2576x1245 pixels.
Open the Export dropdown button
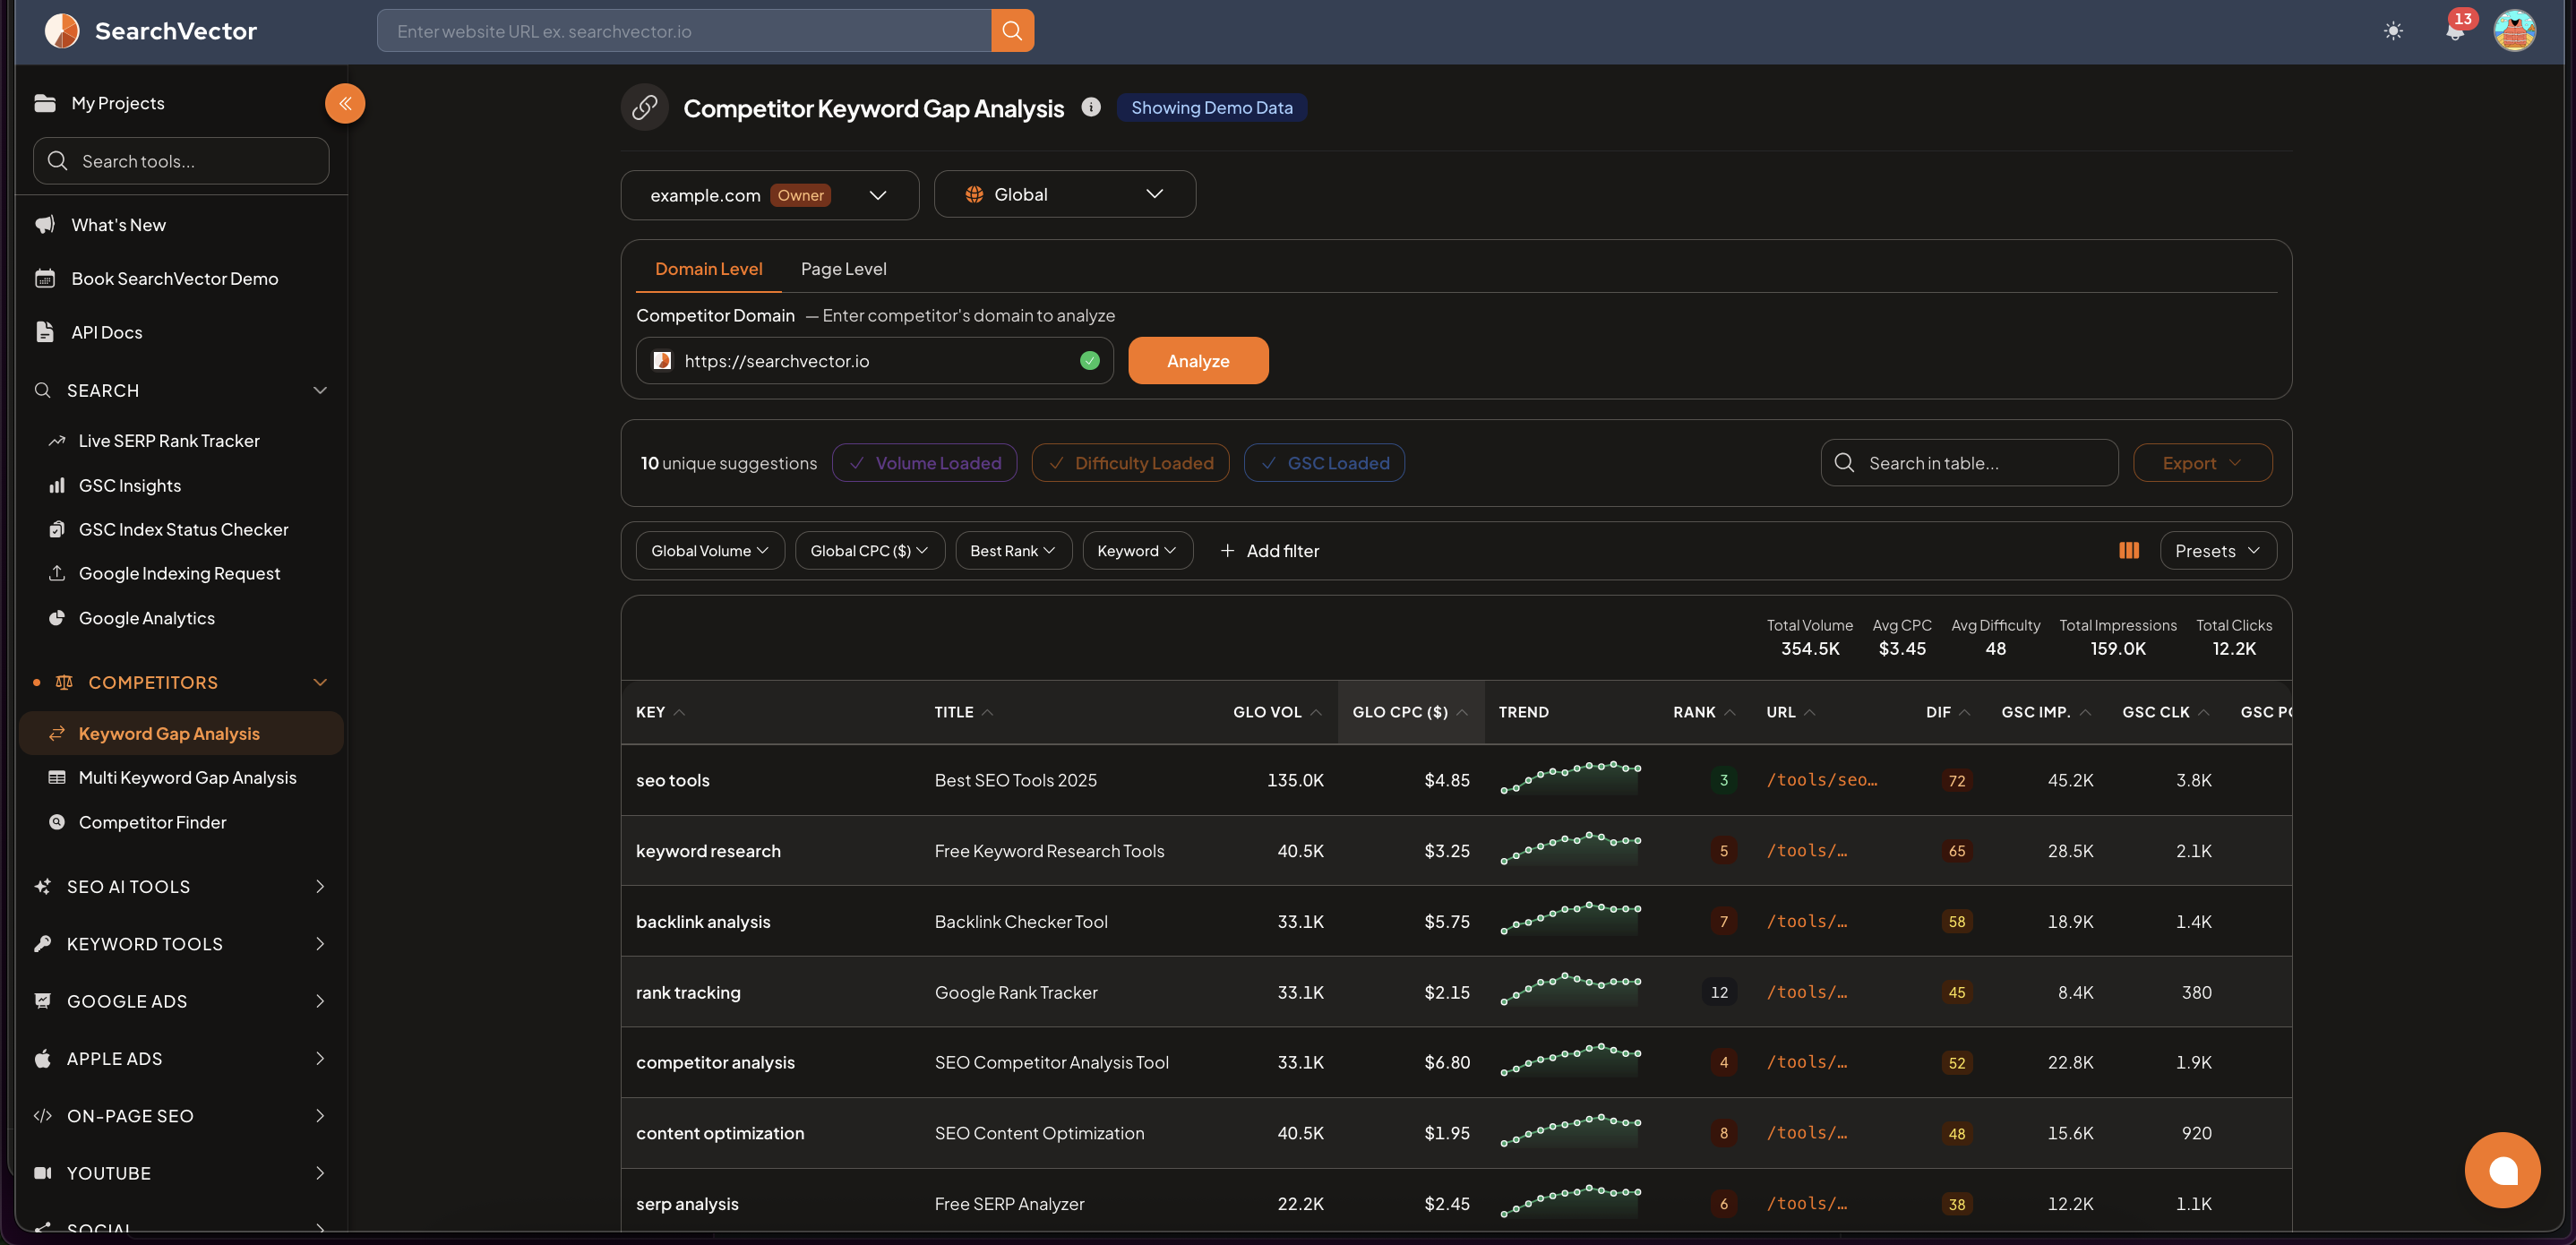pos(2202,463)
